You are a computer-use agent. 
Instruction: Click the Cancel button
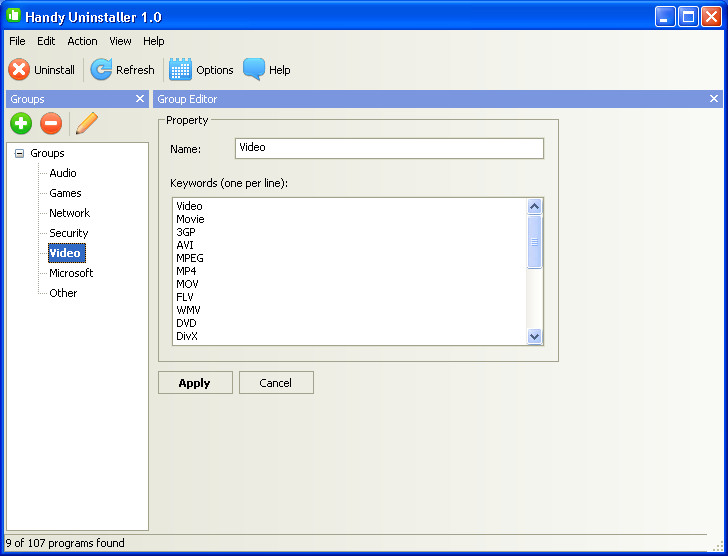tap(276, 383)
